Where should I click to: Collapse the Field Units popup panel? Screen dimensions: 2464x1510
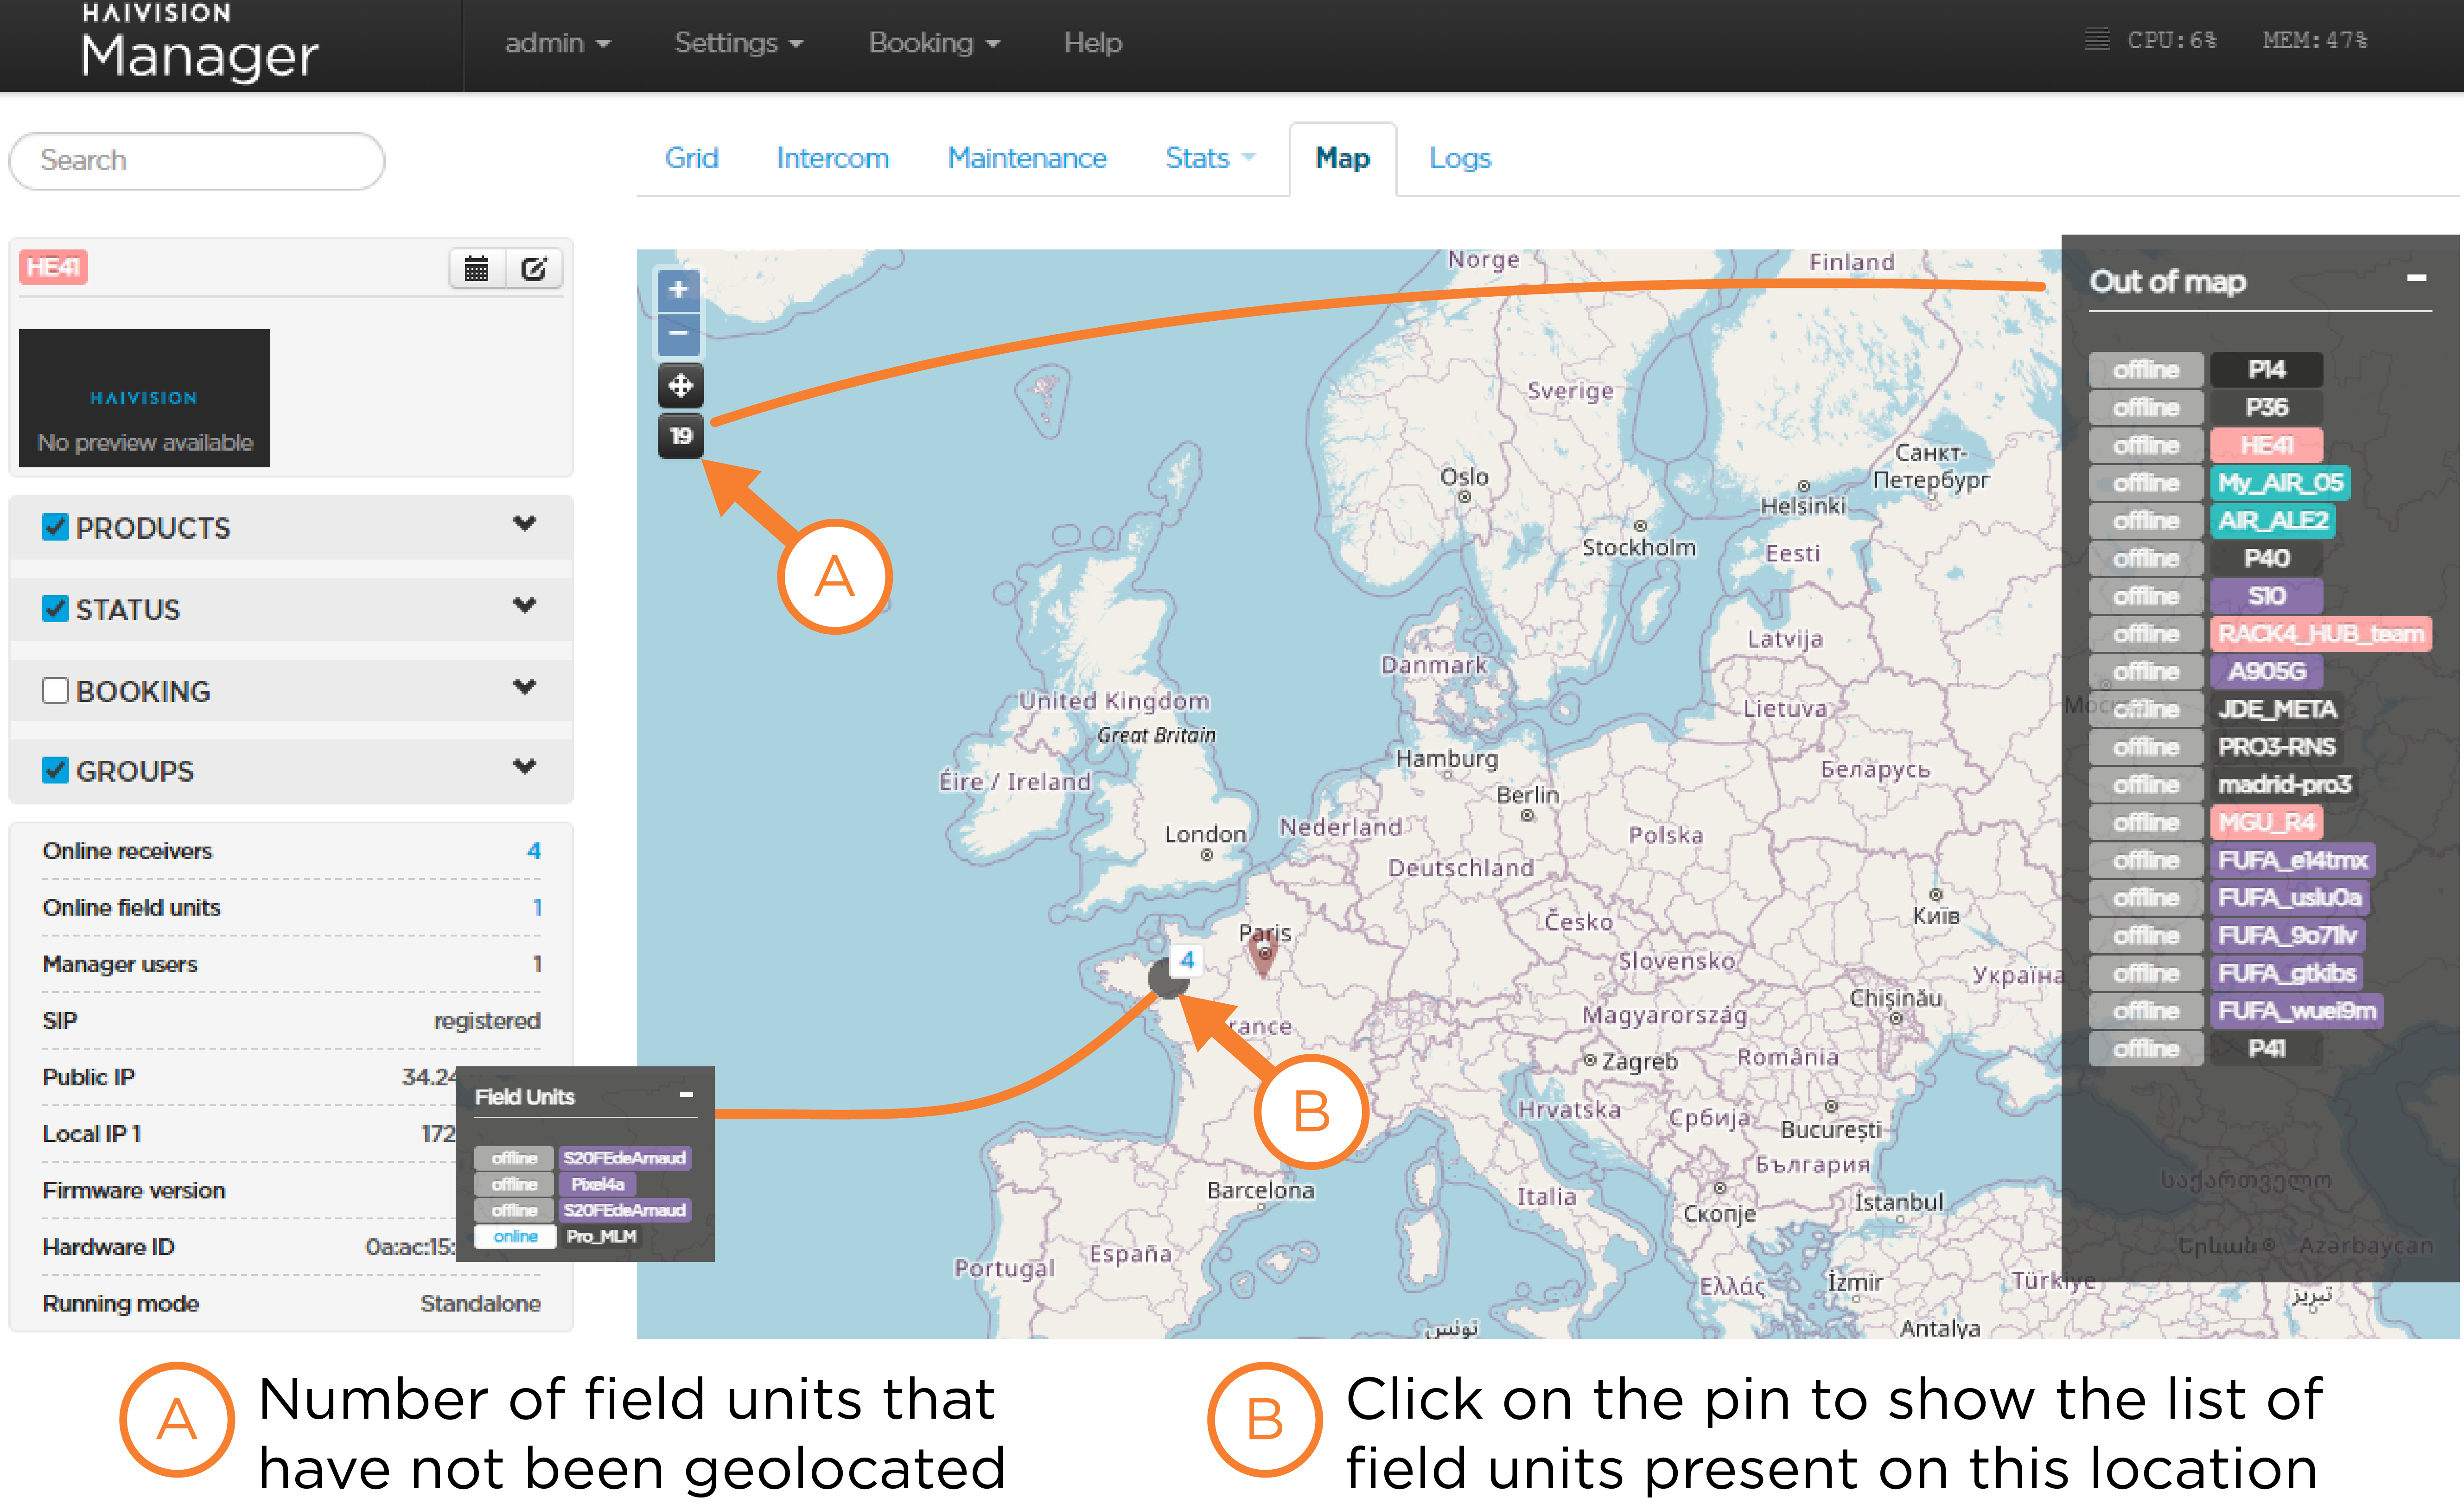tap(686, 1095)
